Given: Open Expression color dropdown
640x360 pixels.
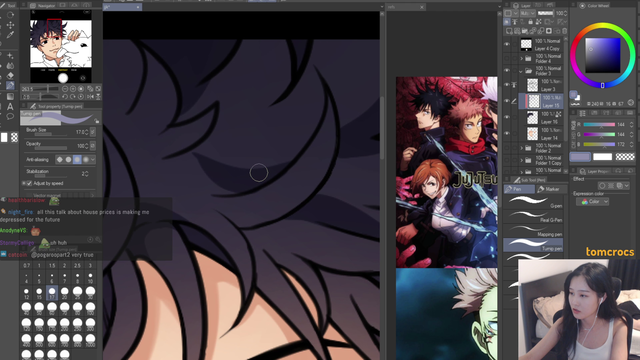Looking at the screenshot, I should (593, 202).
